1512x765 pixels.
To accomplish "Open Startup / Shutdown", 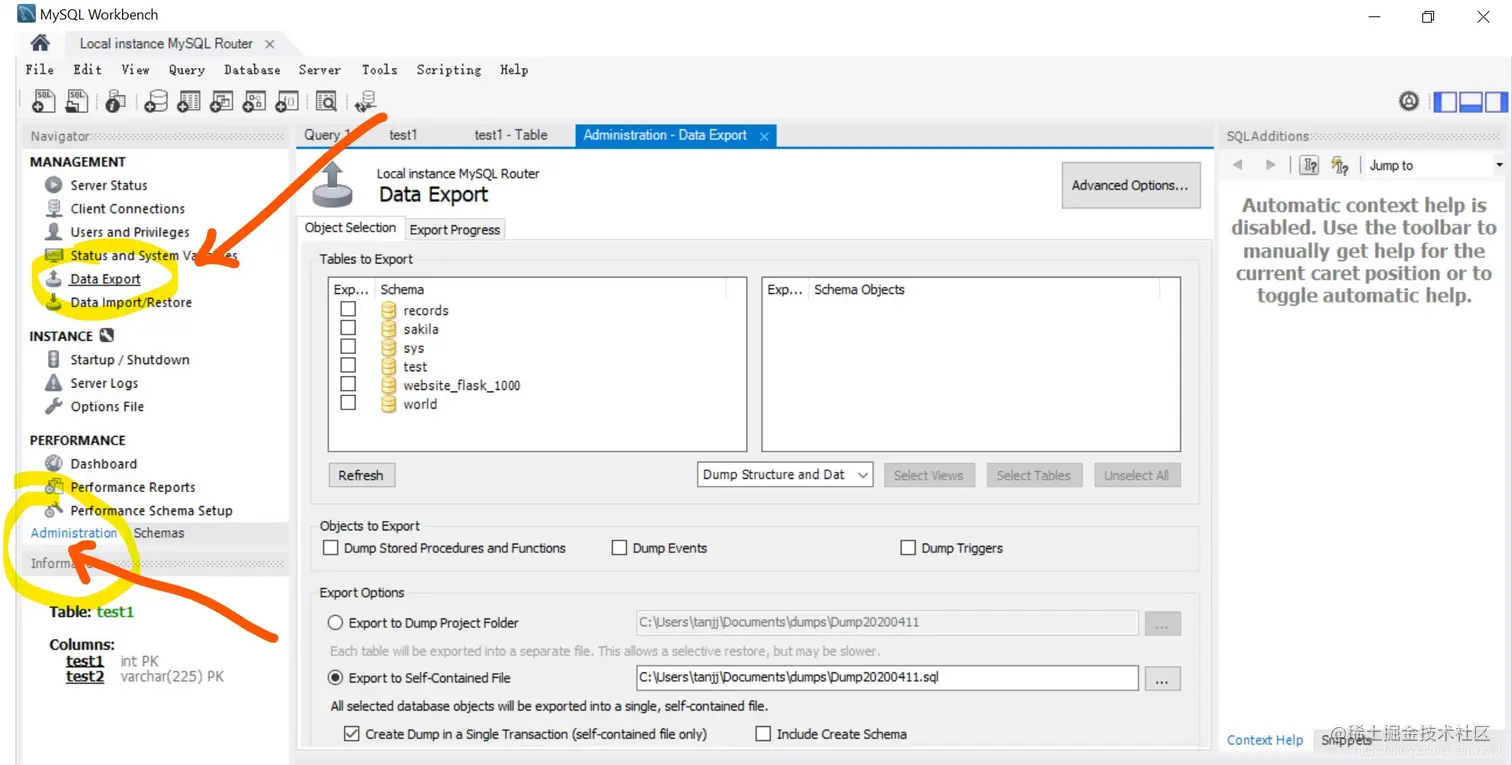I will point(129,359).
